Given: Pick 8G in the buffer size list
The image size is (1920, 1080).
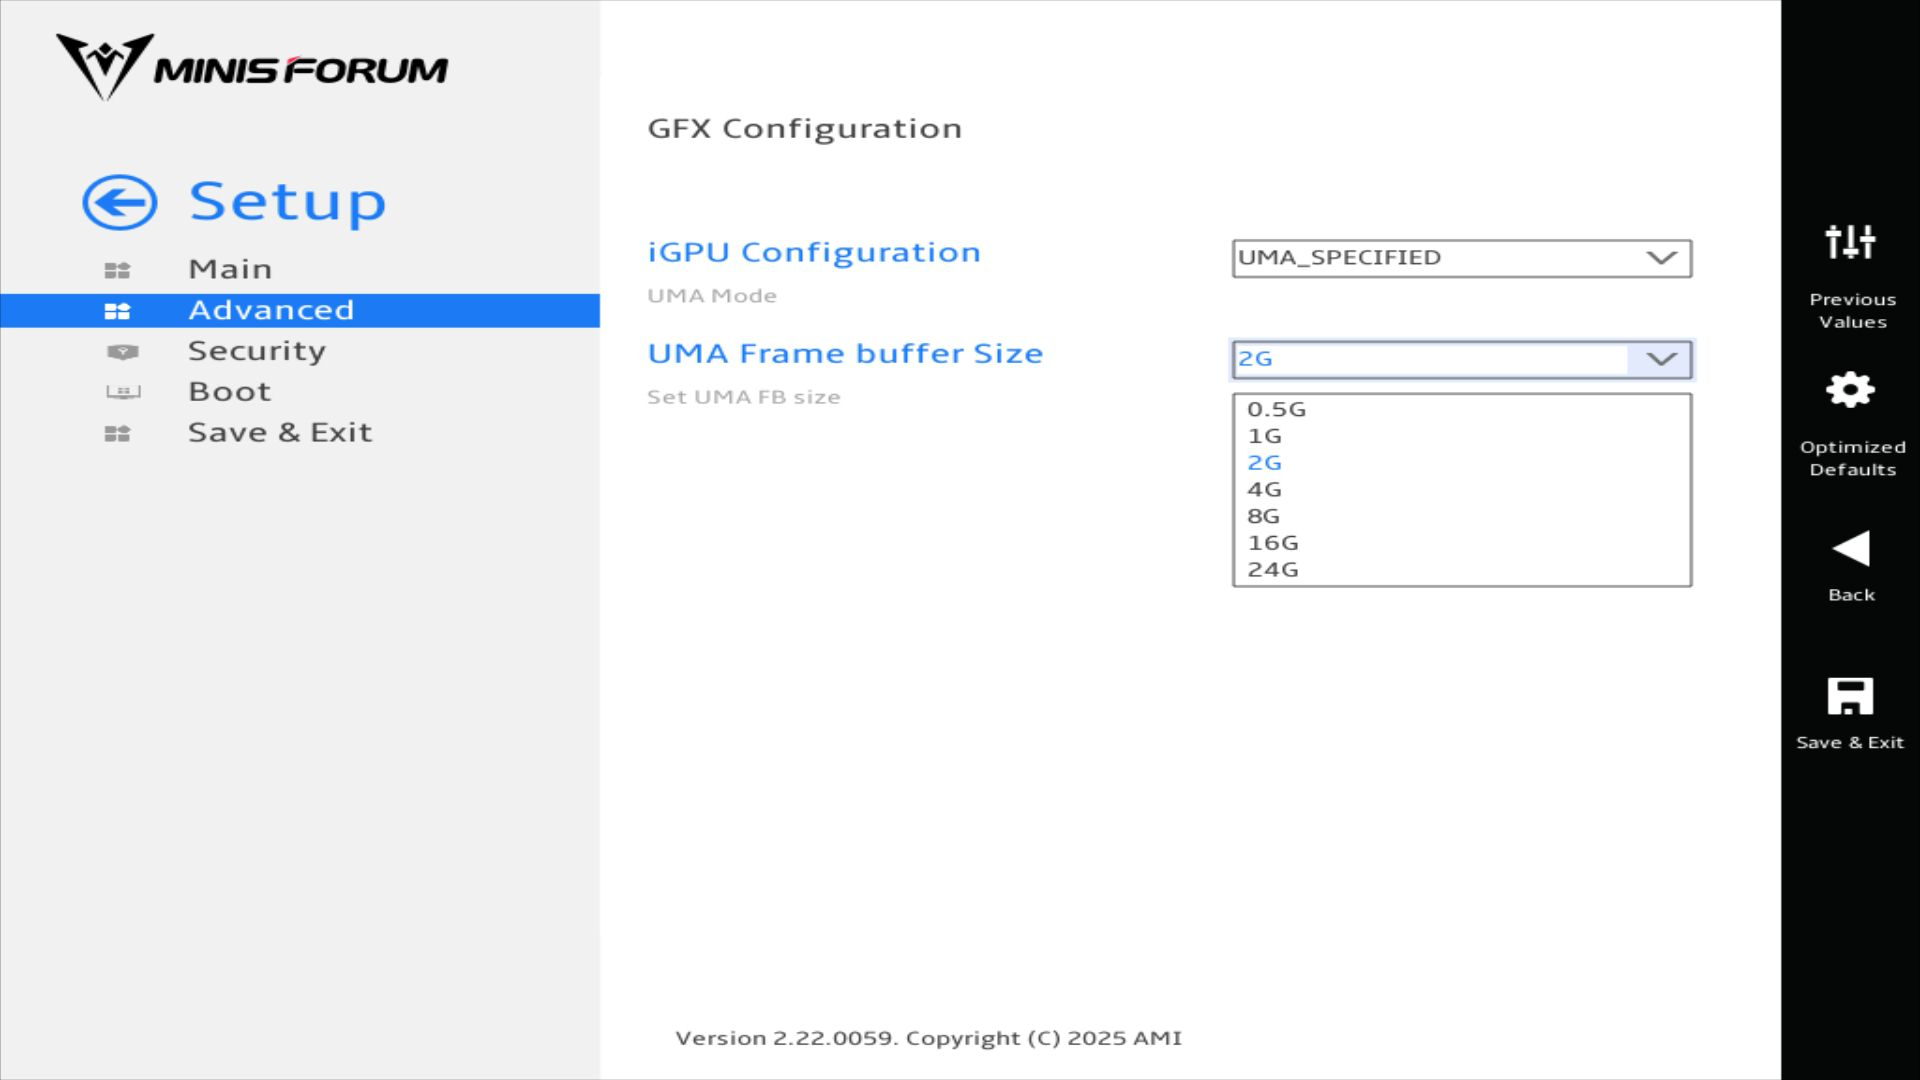Looking at the screenshot, I should point(1263,516).
